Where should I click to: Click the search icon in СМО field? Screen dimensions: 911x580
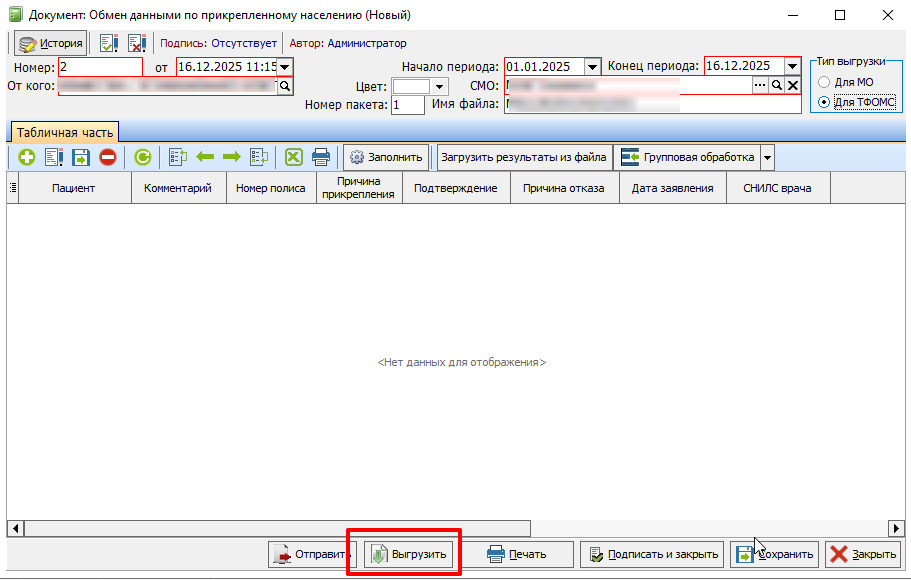[x=776, y=87]
